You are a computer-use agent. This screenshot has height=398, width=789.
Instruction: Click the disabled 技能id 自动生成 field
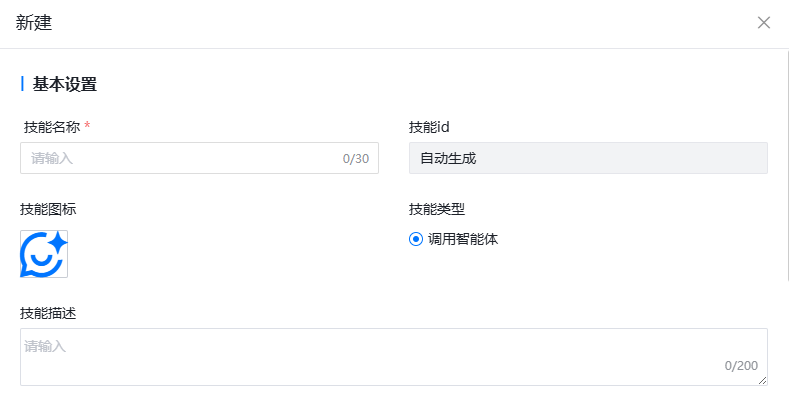tap(588, 158)
